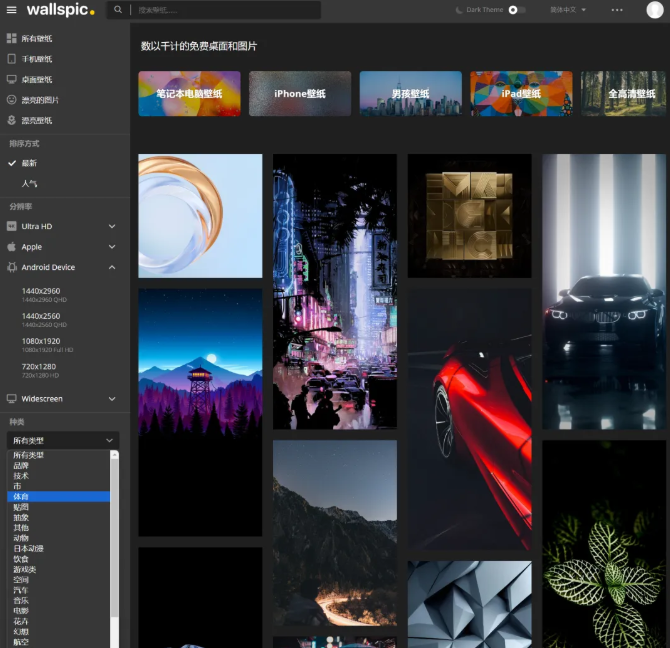This screenshot has height=648, width=670.
Task: Choose 汽车 in the category list
Action: click(59, 590)
